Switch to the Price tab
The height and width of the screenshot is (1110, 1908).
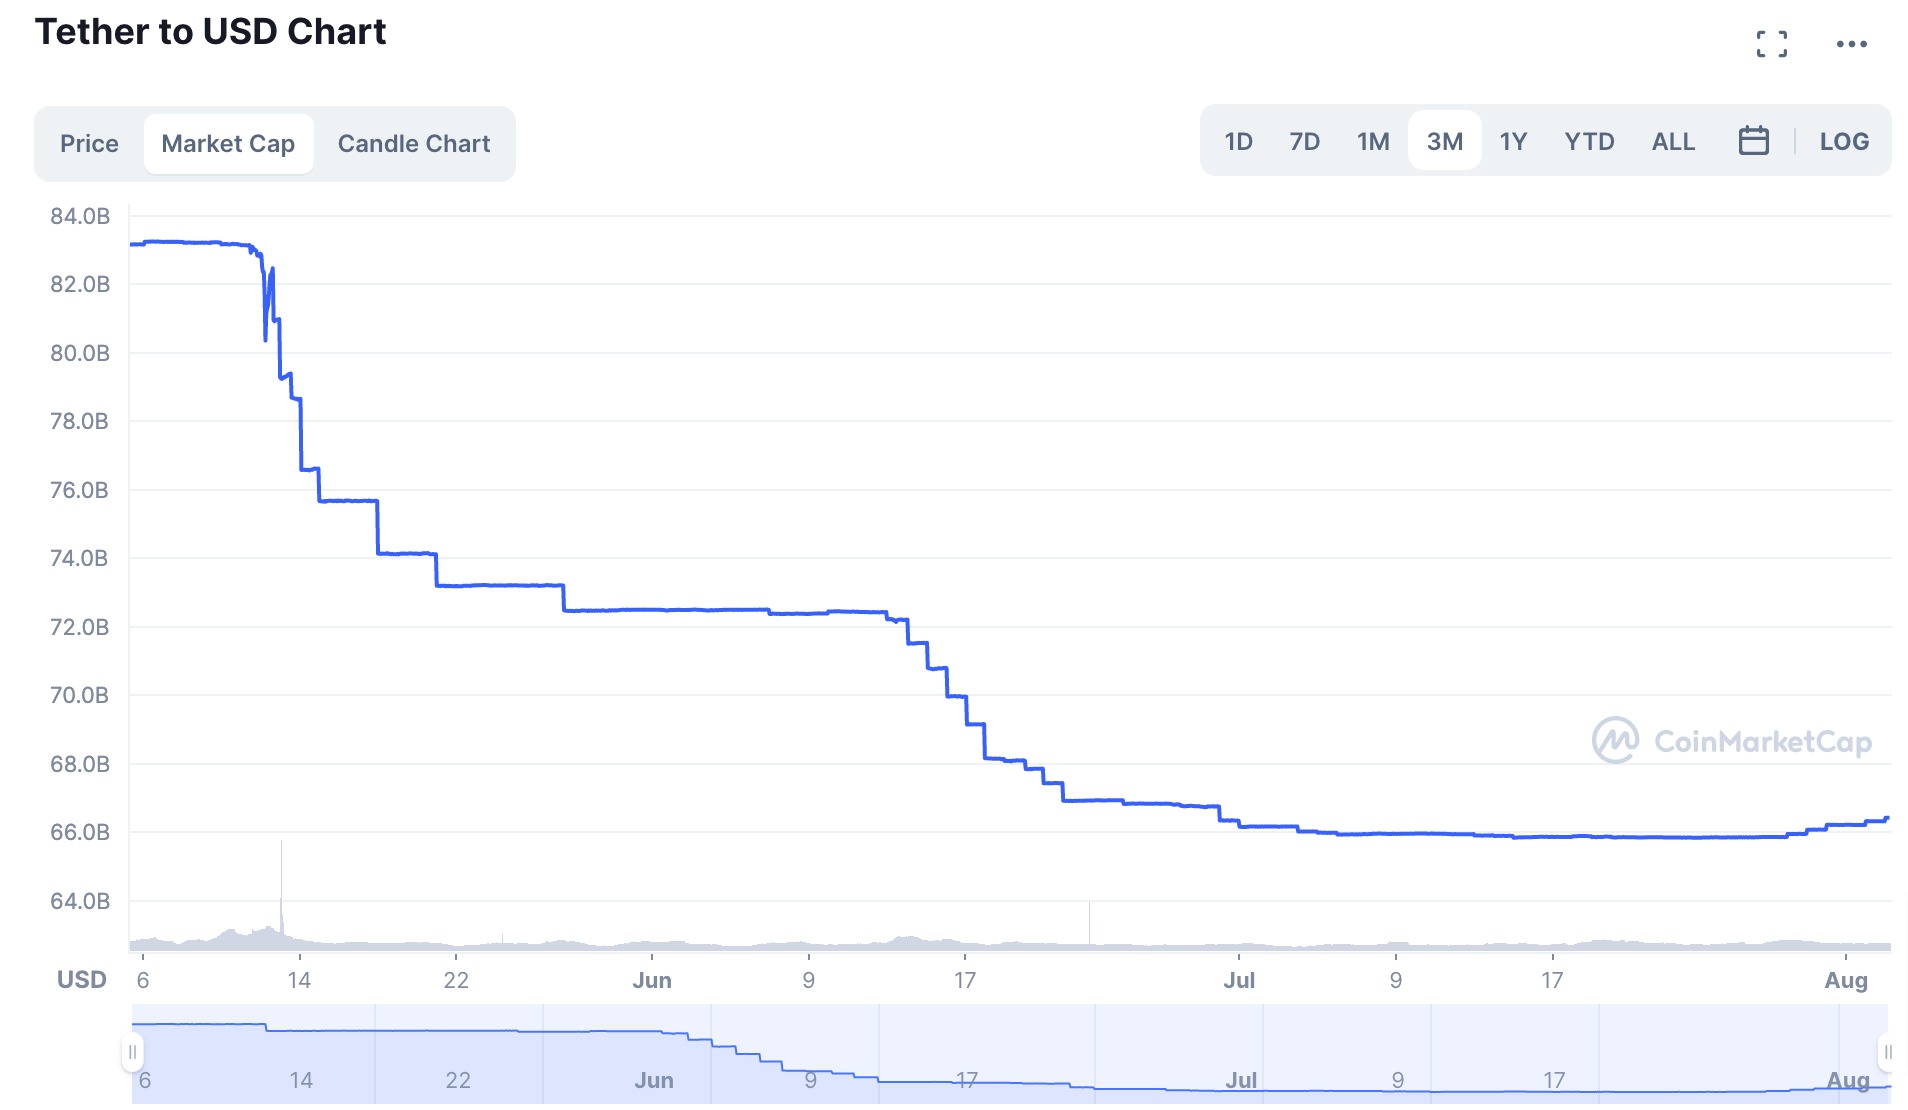pos(89,144)
